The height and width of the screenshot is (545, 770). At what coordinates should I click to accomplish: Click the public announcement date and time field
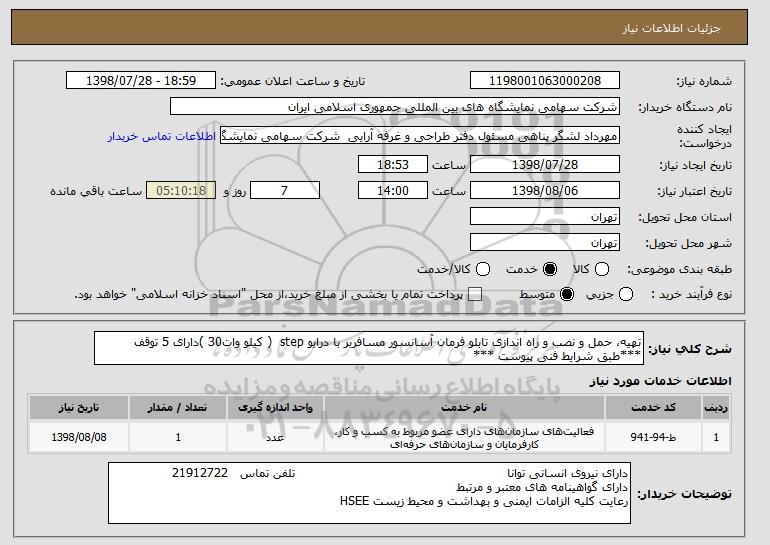tap(141, 81)
